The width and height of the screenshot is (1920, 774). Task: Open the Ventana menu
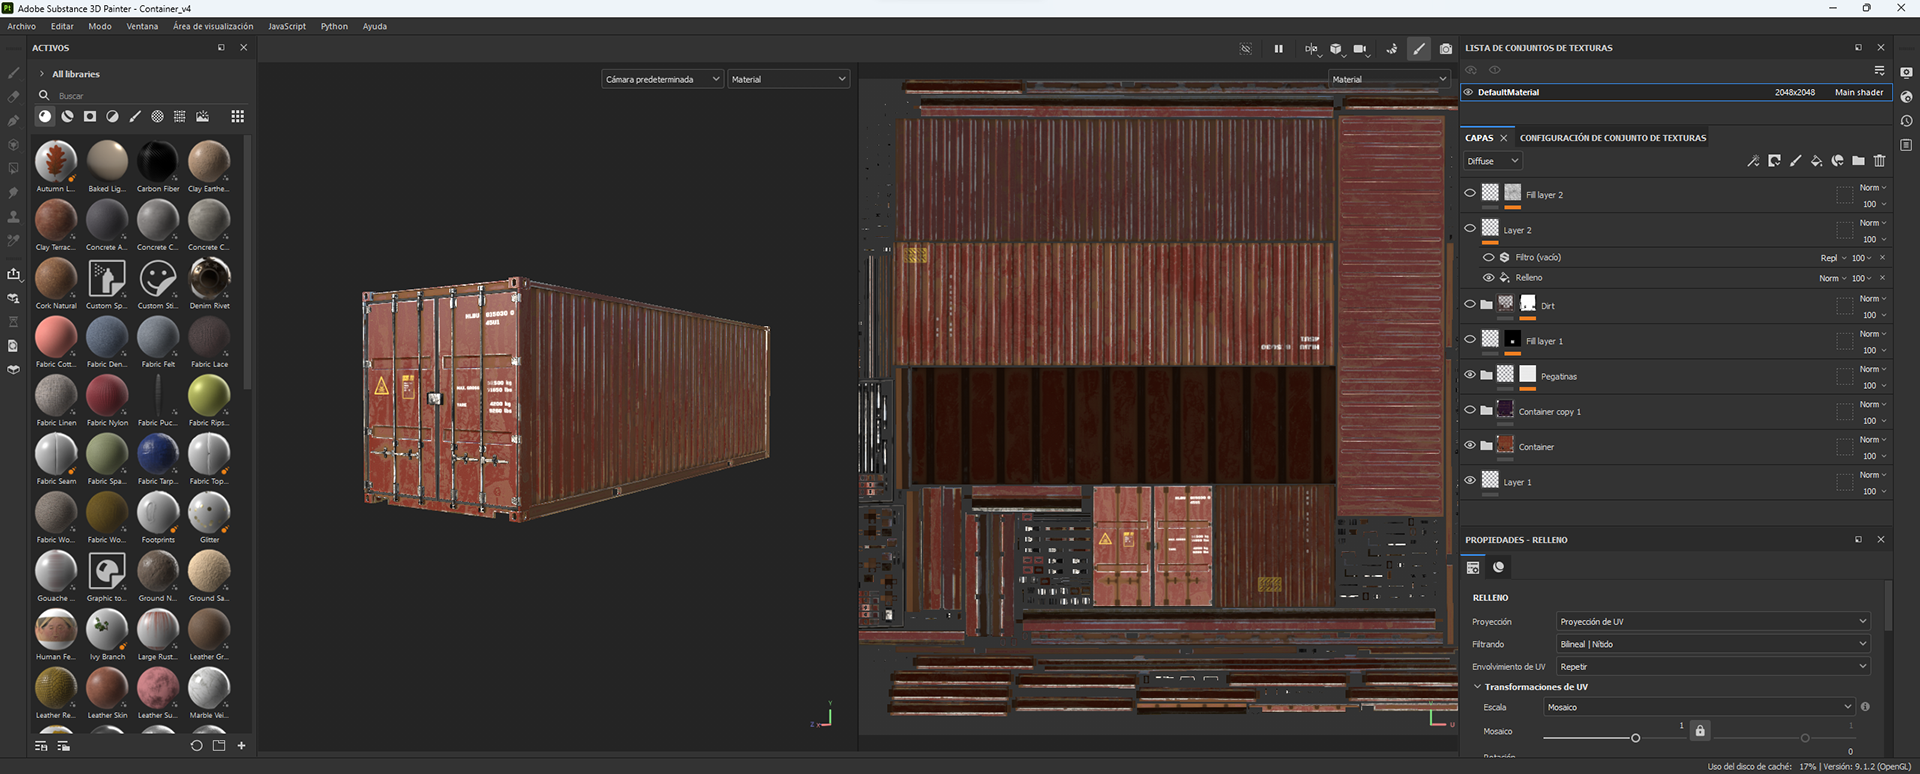tap(142, 26)
